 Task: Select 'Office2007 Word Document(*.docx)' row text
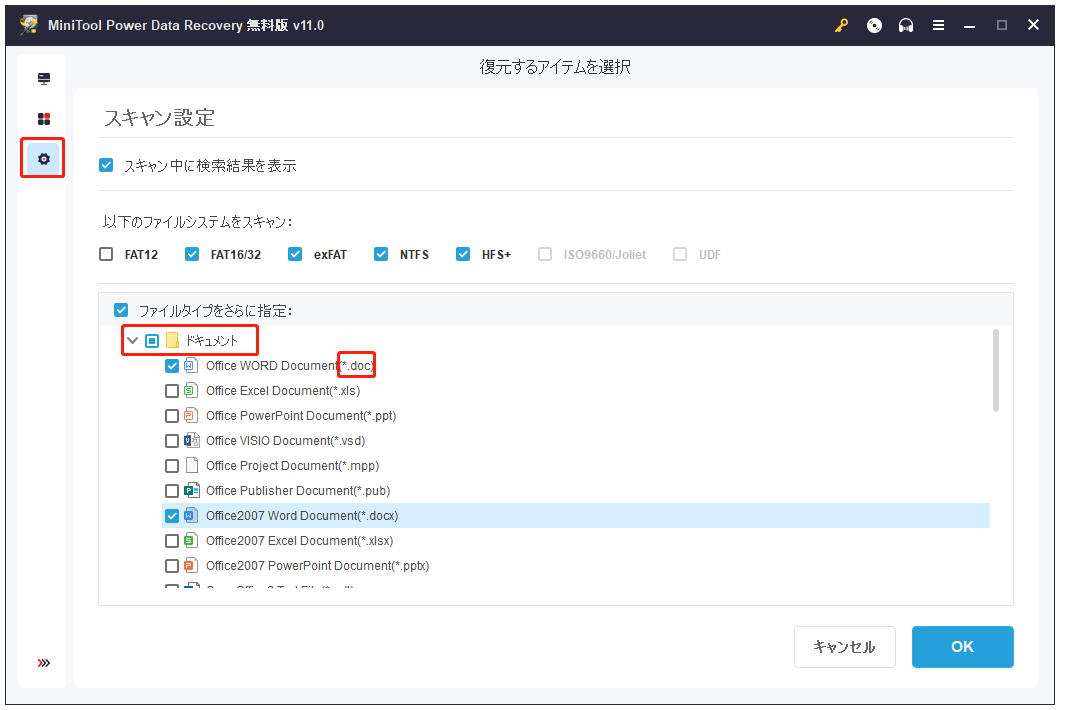point(302,516)
